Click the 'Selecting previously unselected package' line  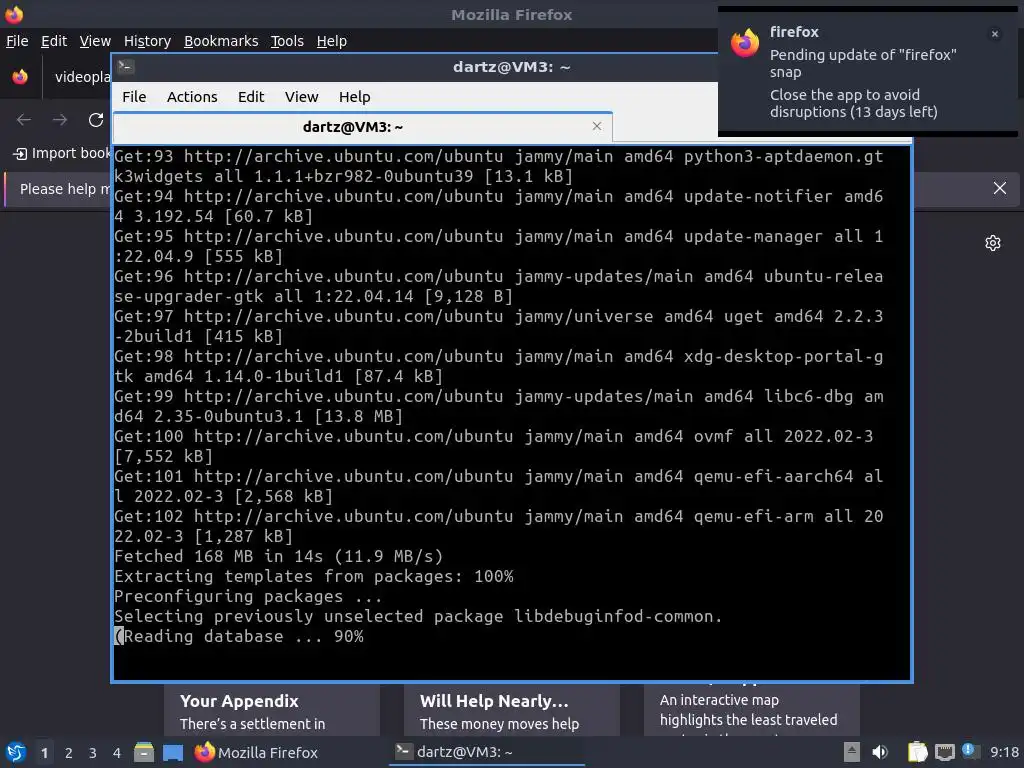(418, 616)
